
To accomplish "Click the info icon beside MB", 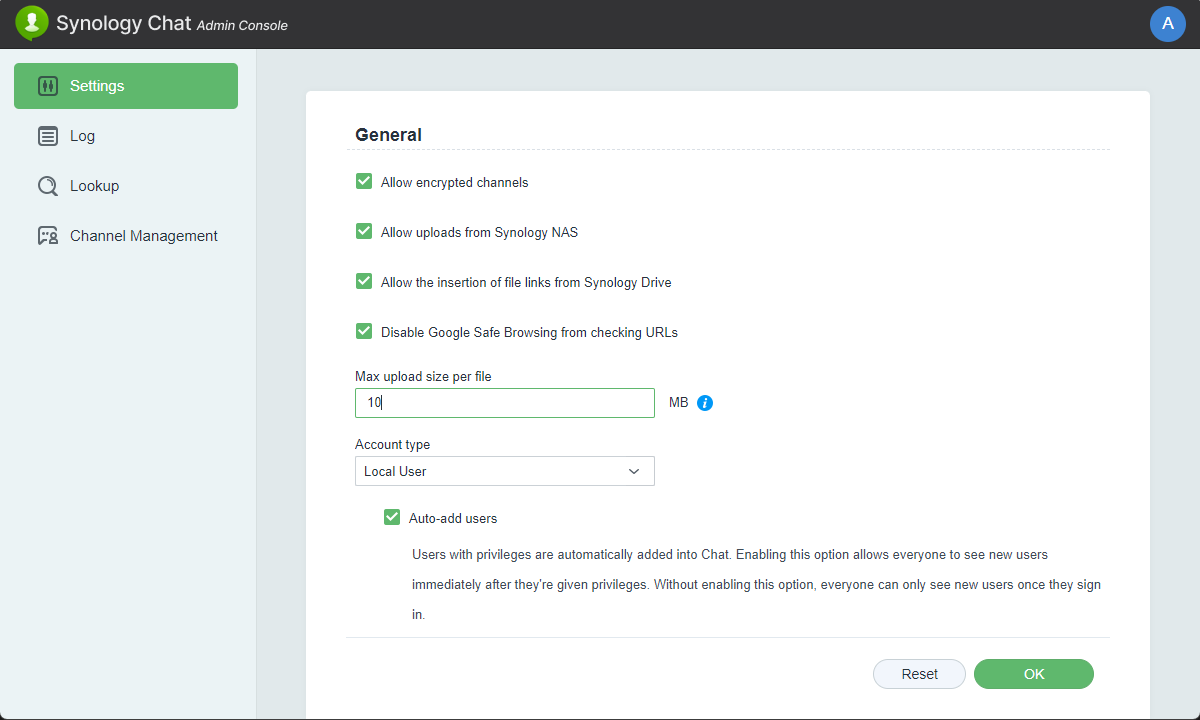I will tap(705, 403).
